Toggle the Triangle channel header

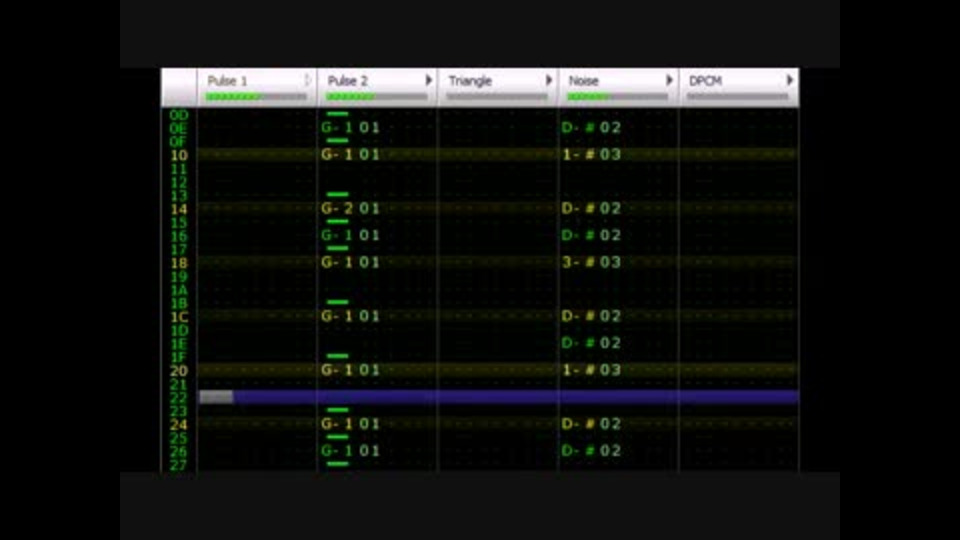tap(498, 88)
